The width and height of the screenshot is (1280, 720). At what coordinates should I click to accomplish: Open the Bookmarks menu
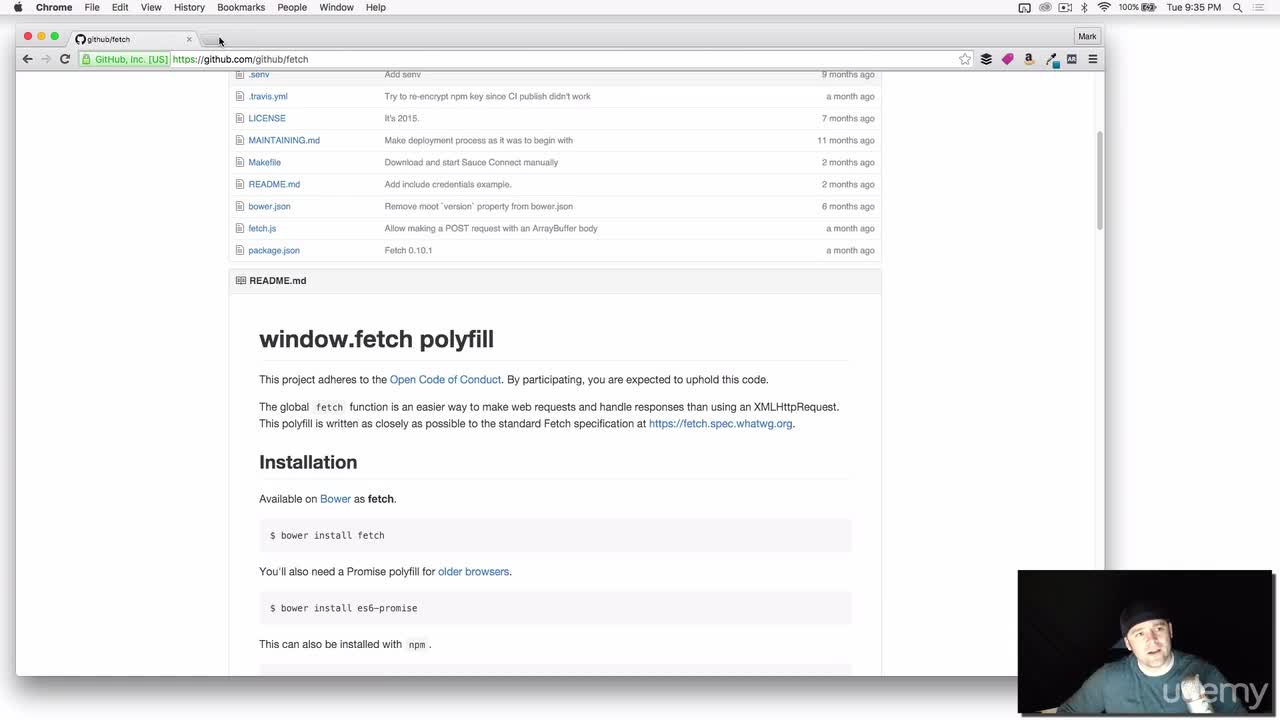(241, 7)
